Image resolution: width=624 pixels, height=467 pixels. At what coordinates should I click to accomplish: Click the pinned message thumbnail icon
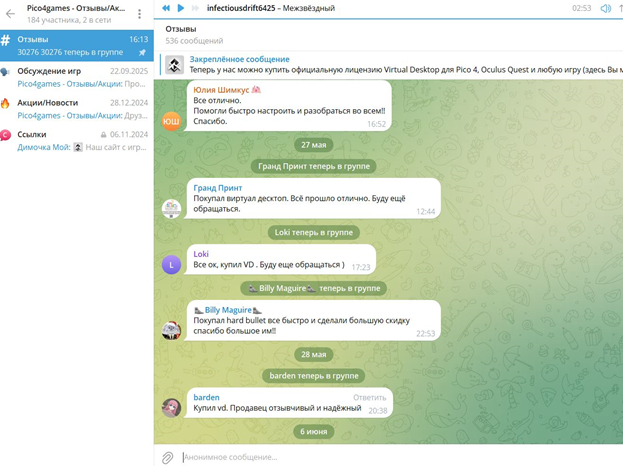(174, 66)
